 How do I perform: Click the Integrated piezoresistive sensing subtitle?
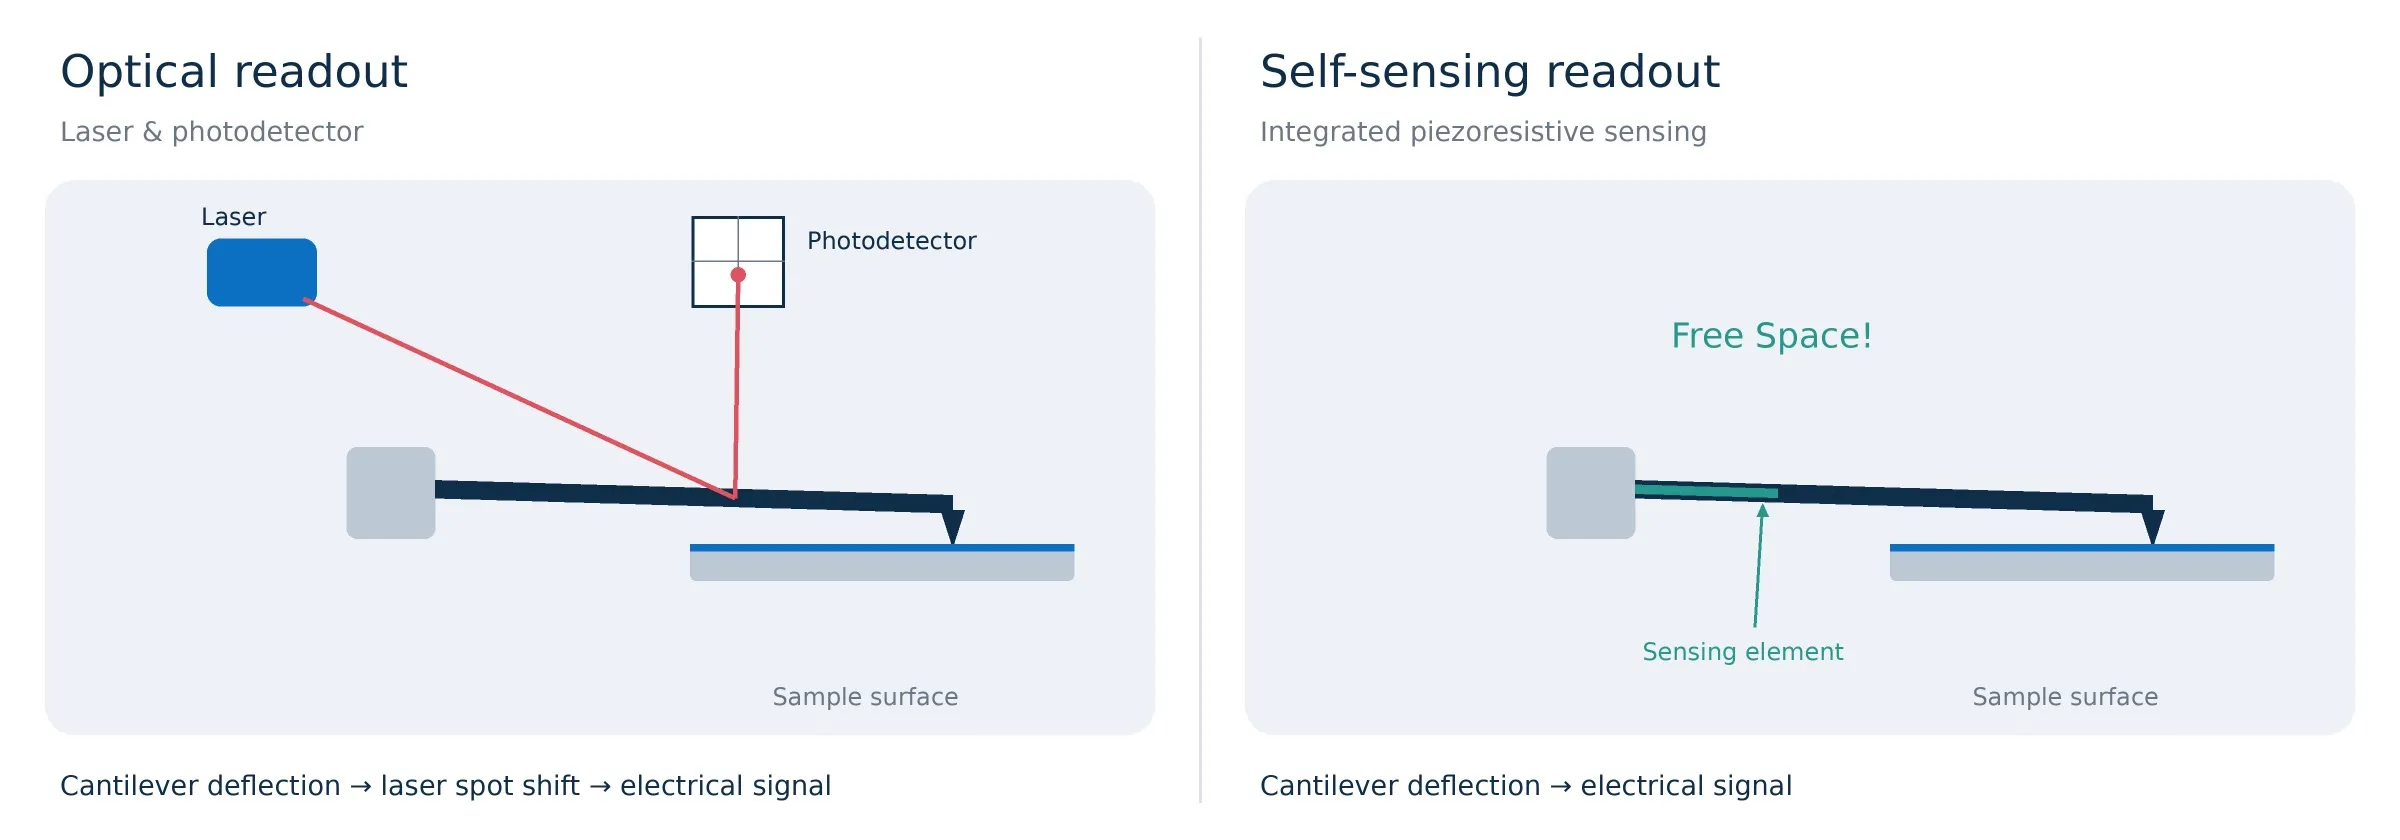[x=1483, y=132]
